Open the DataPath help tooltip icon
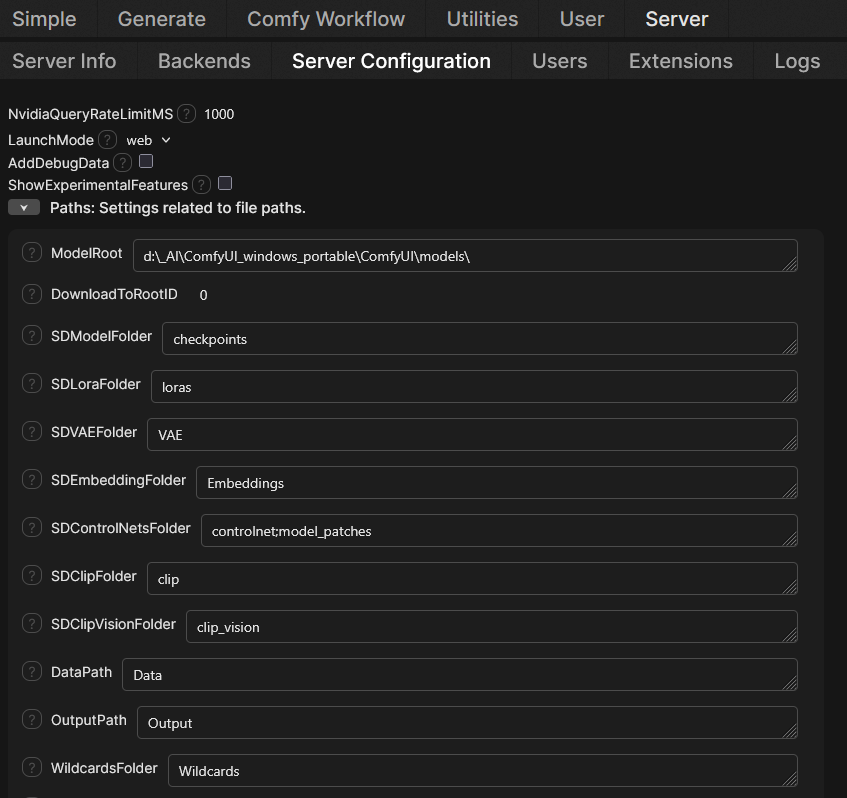The height and width of the screenshot is (798, 847). click(32, 672)
